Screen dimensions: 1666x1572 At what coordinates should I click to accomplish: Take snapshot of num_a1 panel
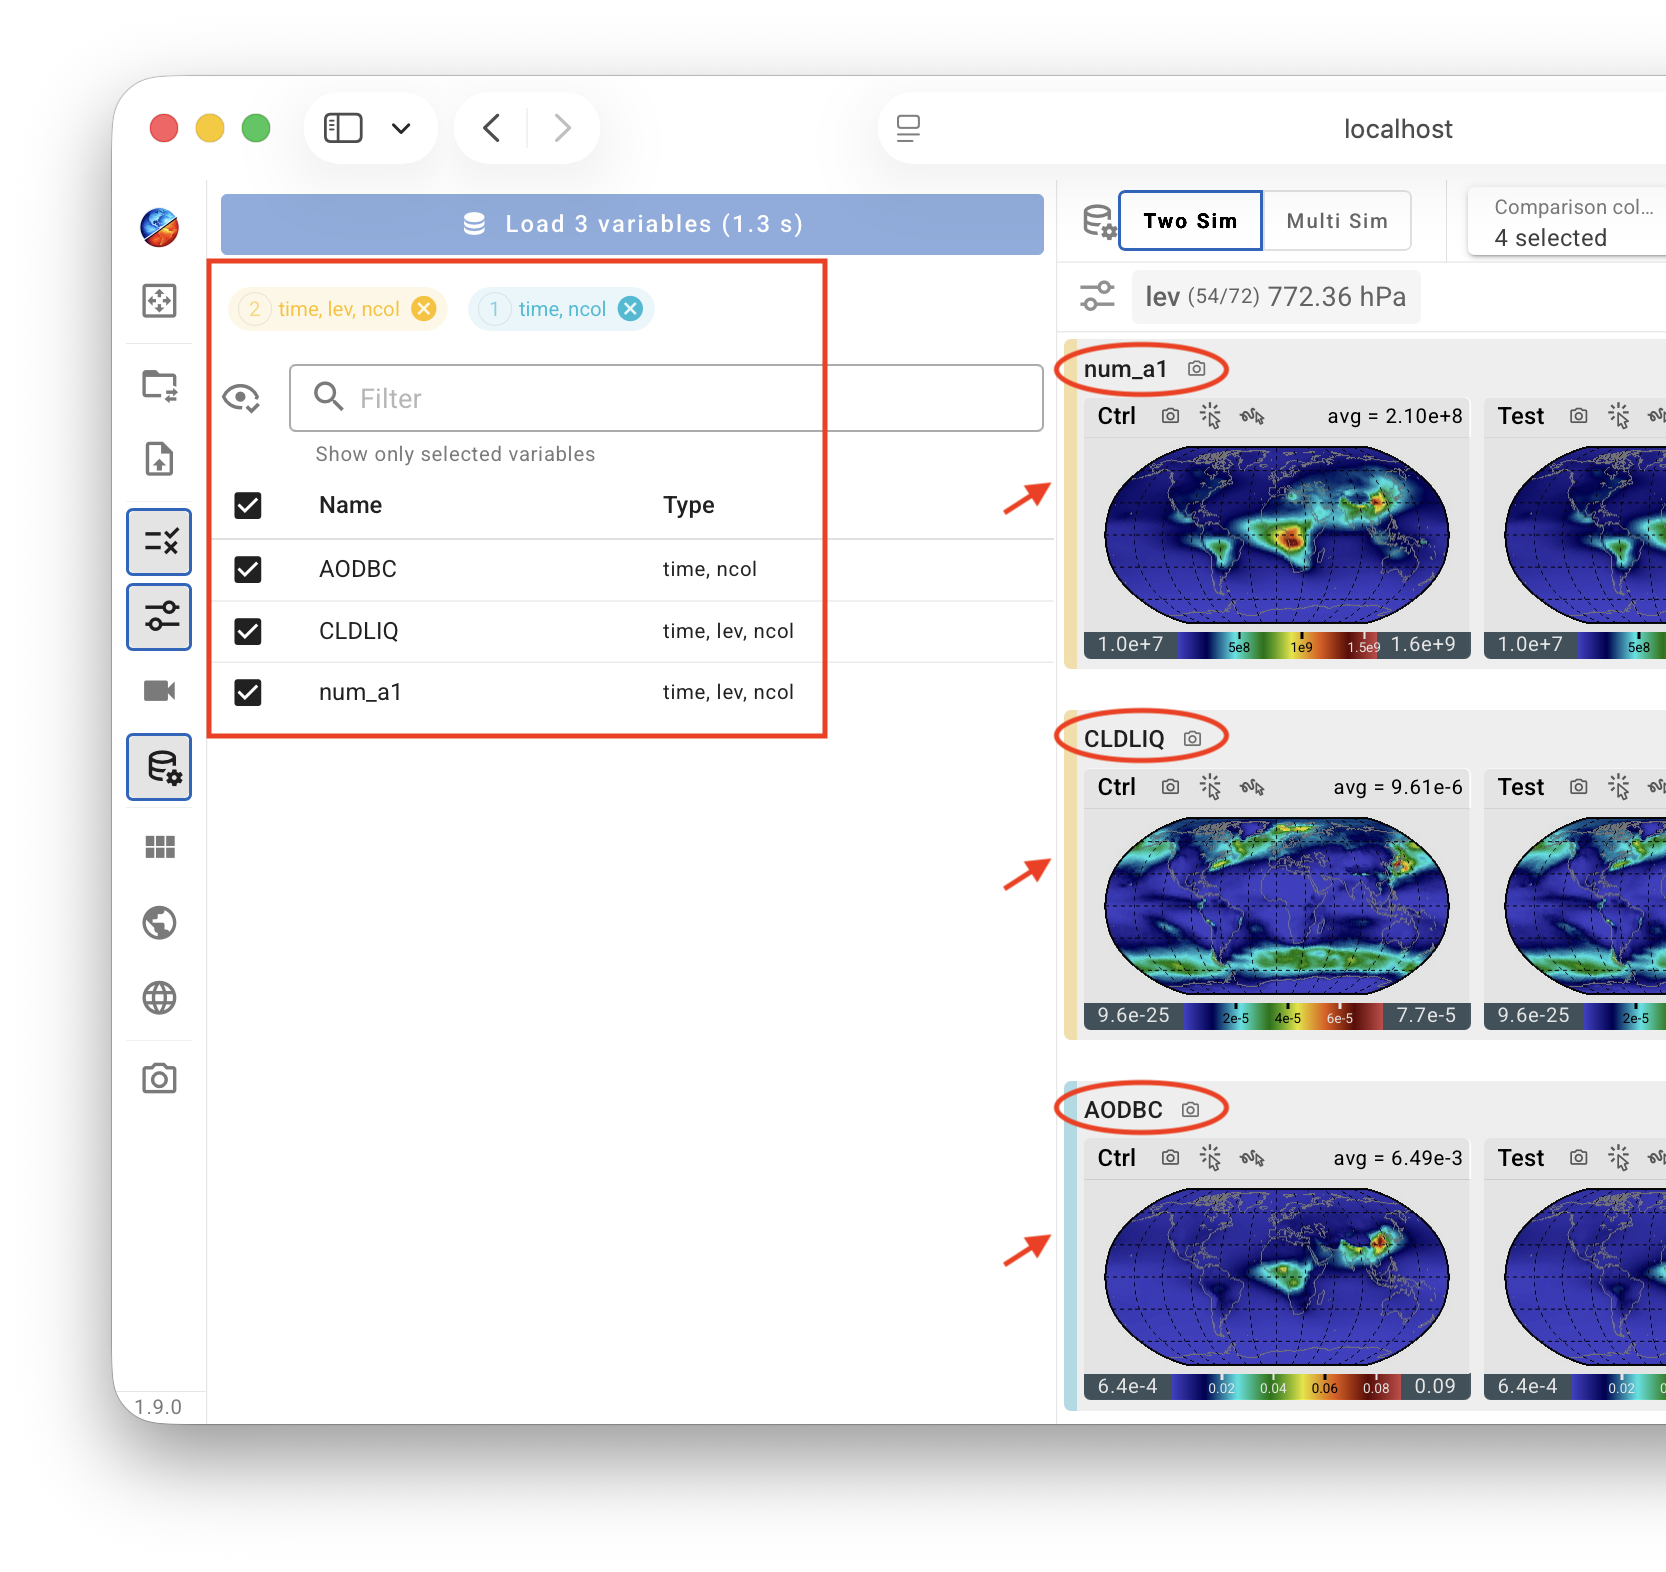[1196, 369]
